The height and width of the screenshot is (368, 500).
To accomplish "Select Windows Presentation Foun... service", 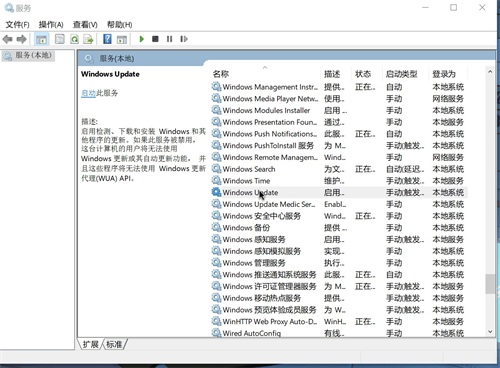I will tap(338, 122).
